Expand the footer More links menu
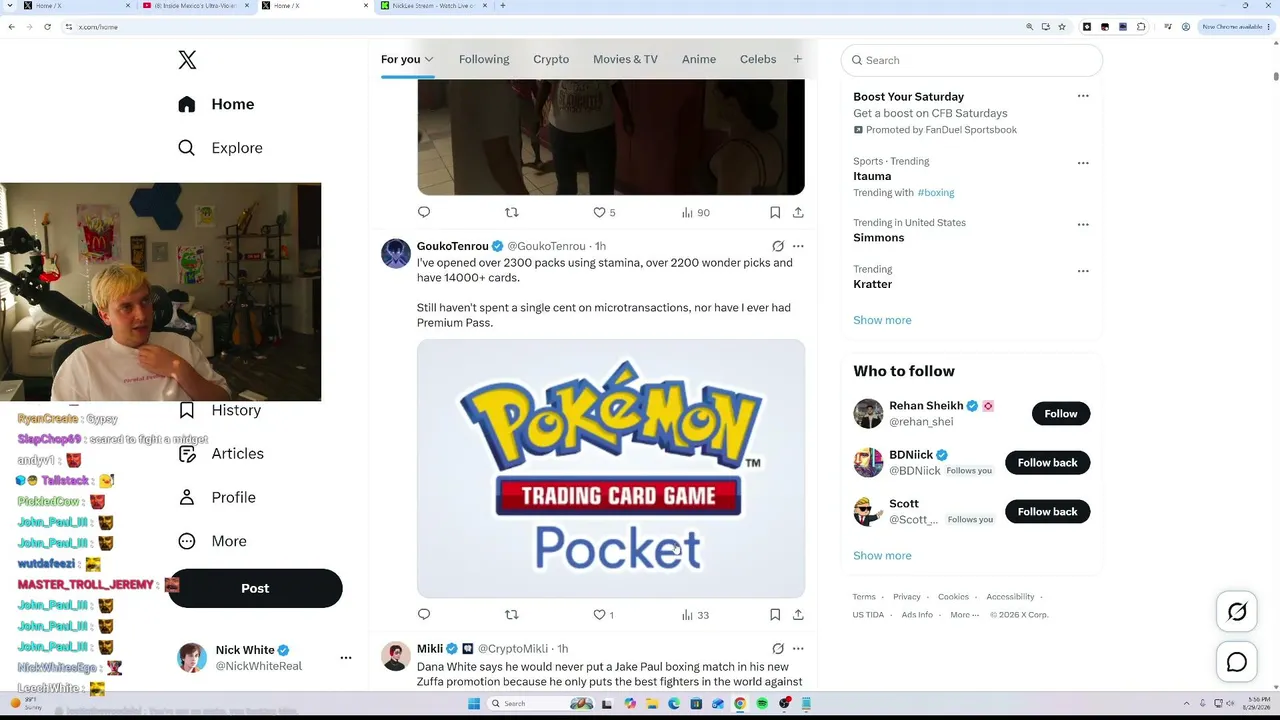Image resolution: width=1280 pixels, height=720 pixels. tap(965, 615)
